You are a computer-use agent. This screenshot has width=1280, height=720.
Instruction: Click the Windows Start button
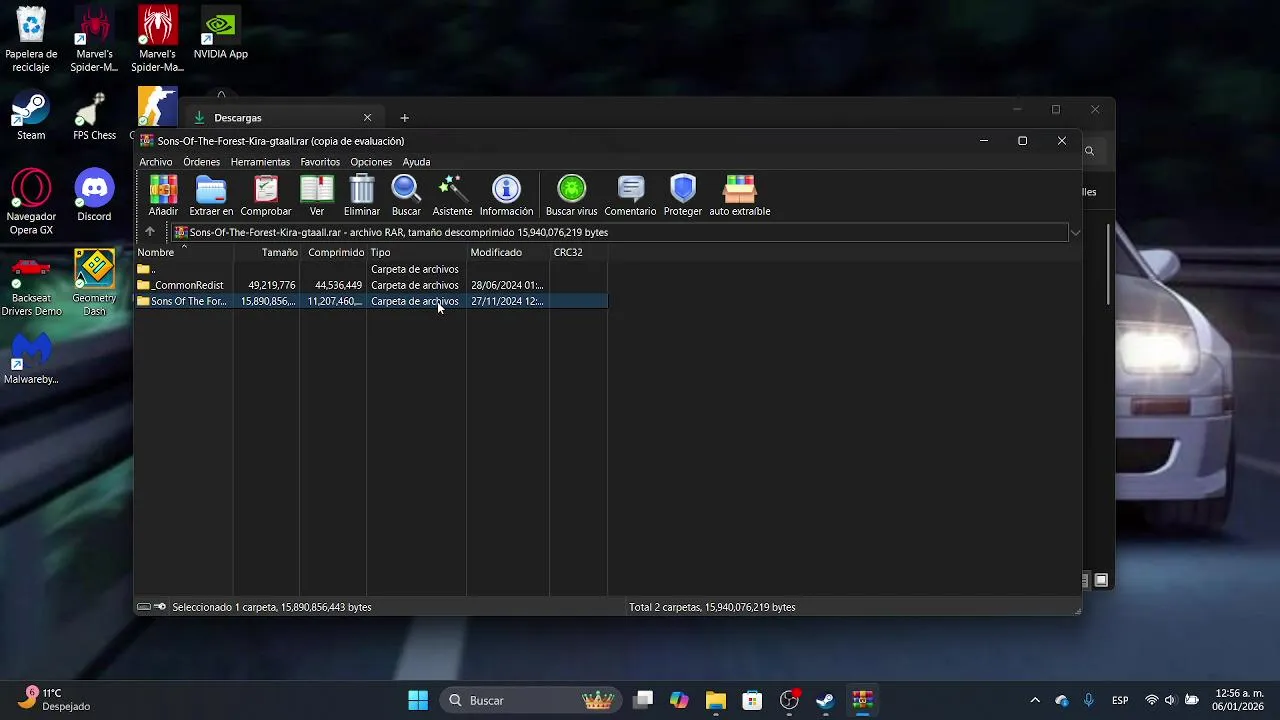coord(418,700)
